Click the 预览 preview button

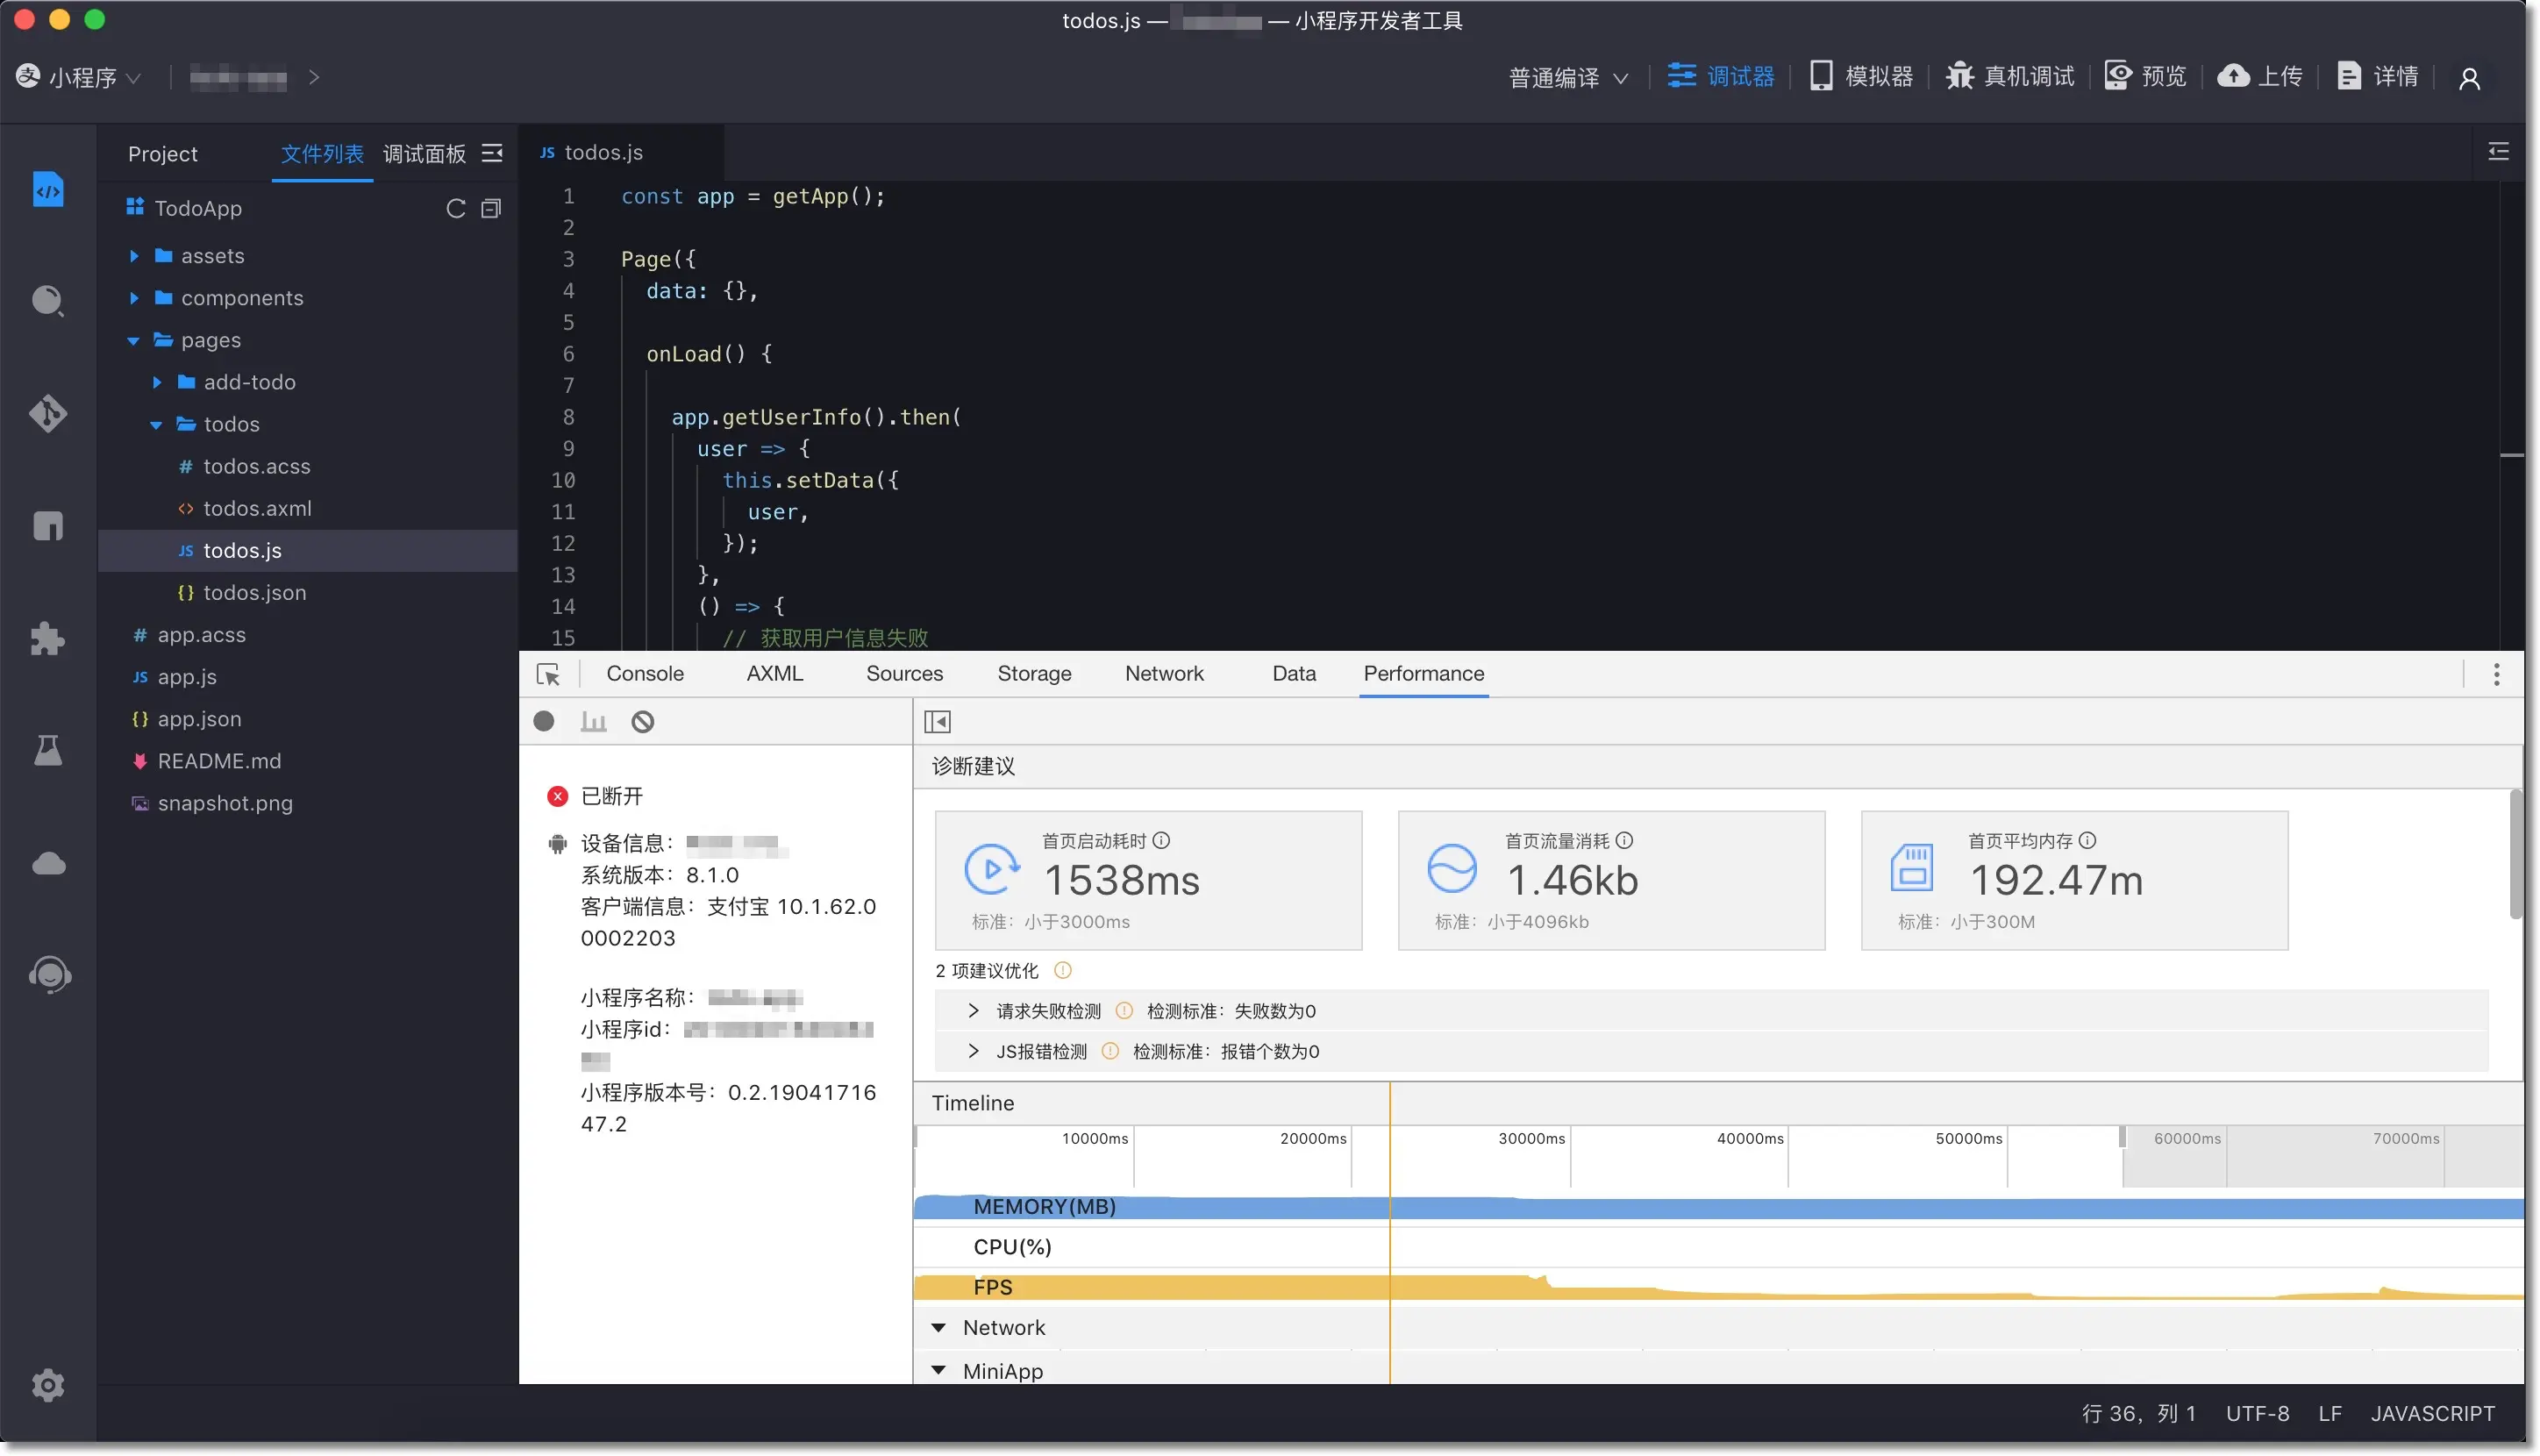pos(2145,76)
